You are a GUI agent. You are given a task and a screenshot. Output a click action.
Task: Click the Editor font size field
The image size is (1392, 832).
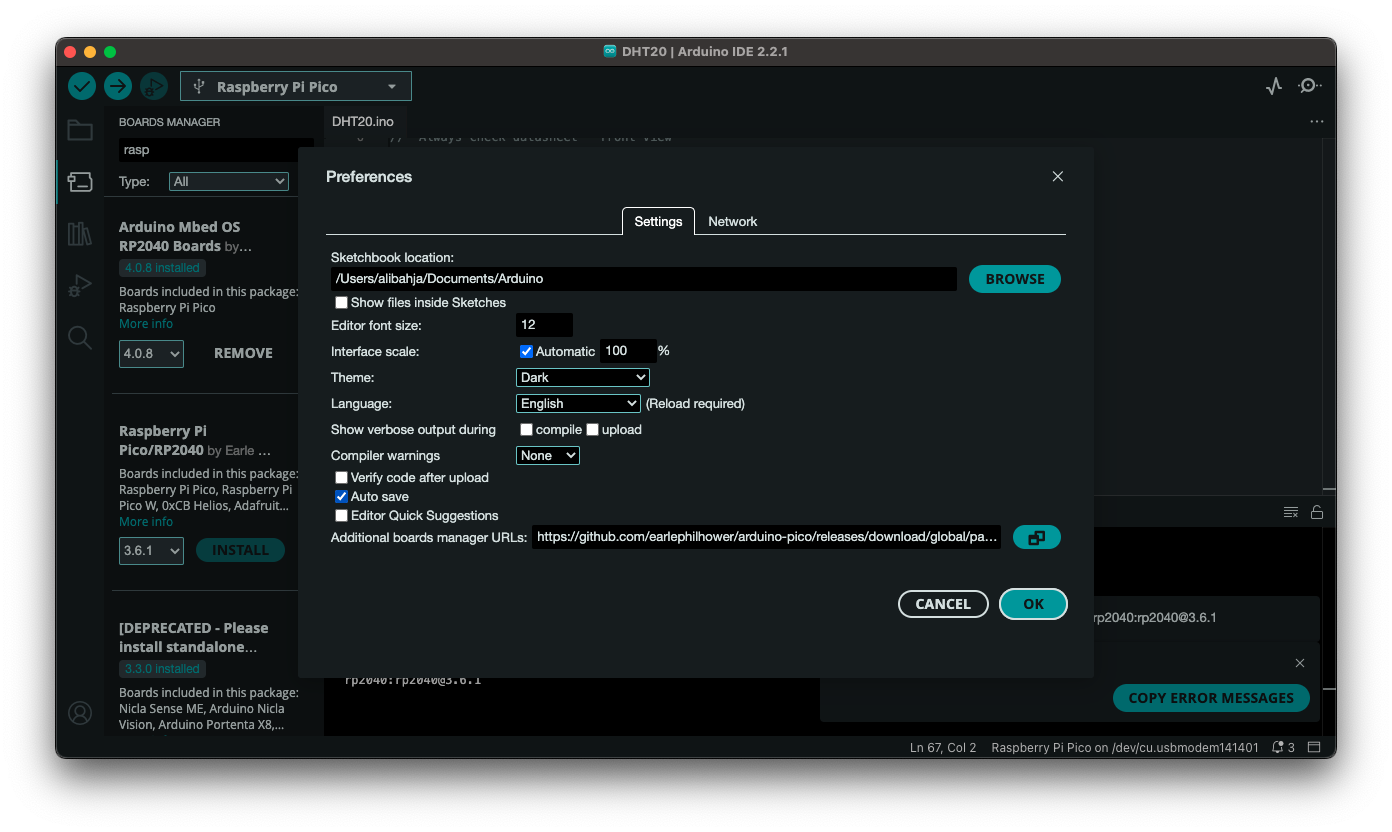pos(544,325)
